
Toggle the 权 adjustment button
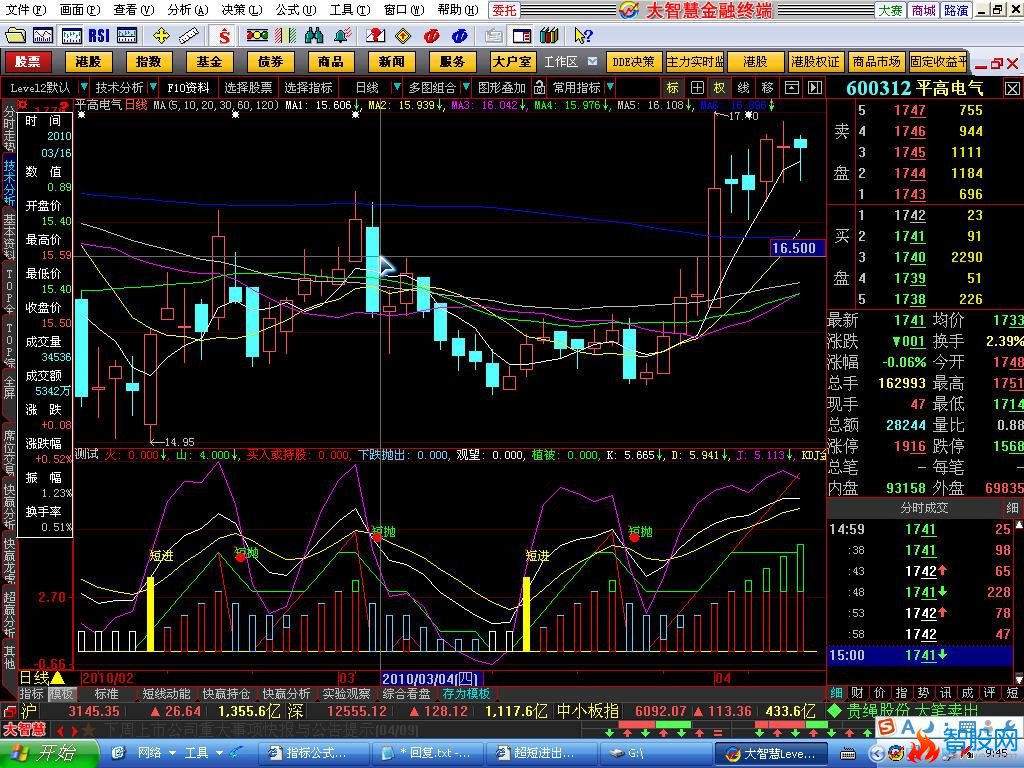click(720, 88)
